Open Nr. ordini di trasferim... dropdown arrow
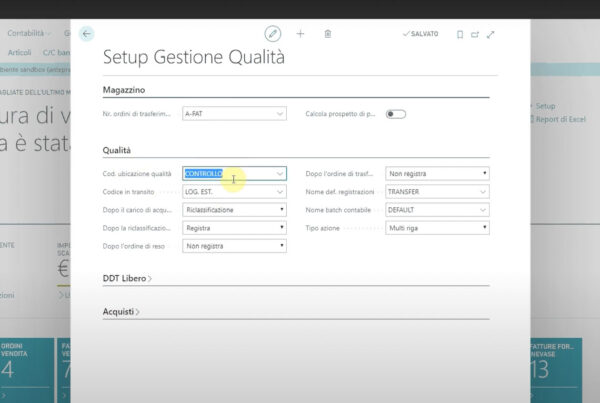600x403 pixels. 280,114
